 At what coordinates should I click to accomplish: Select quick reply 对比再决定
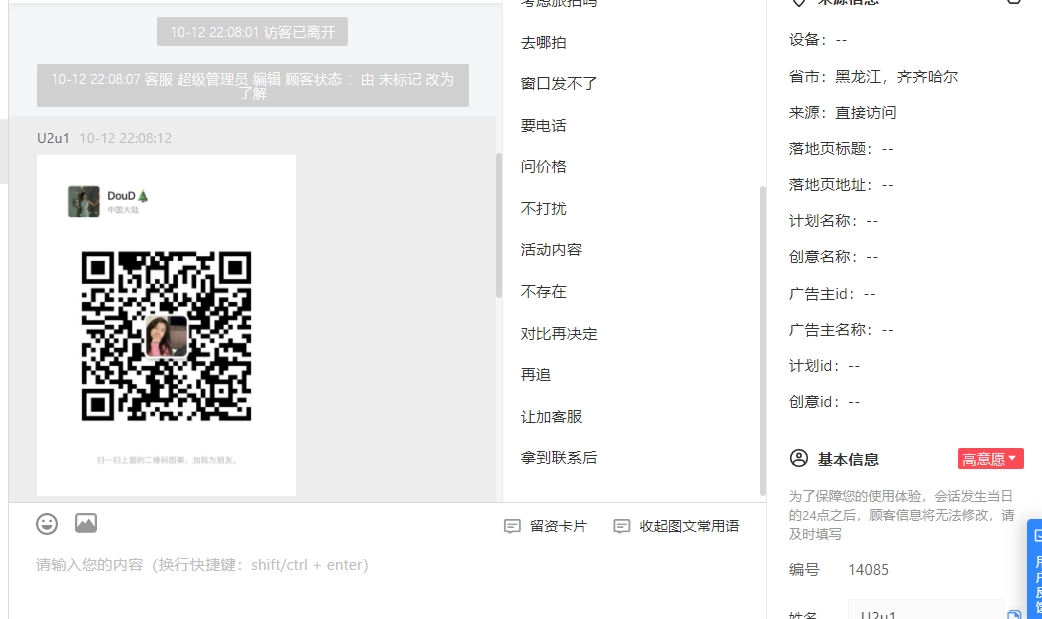click(x=559, y=334)
